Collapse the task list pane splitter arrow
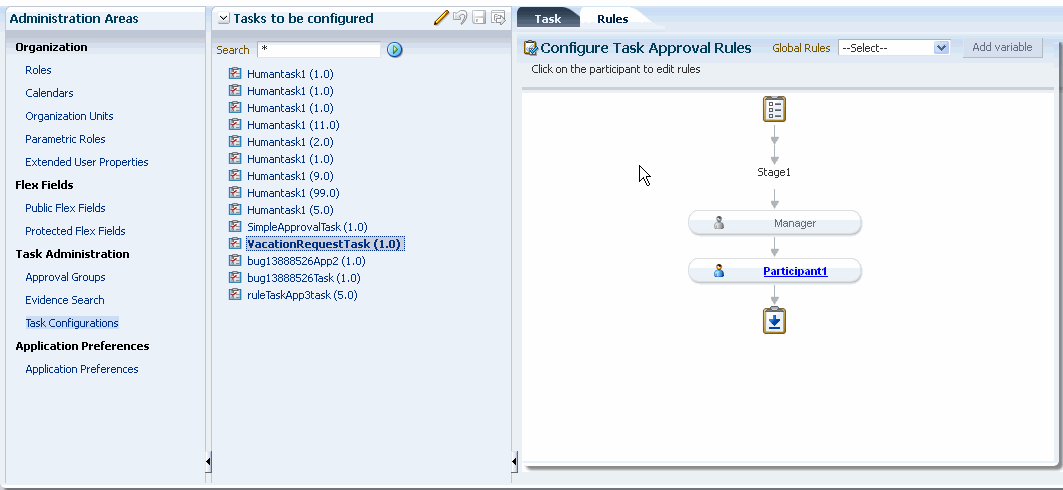Screen dimensions: 1063x490 515,462
